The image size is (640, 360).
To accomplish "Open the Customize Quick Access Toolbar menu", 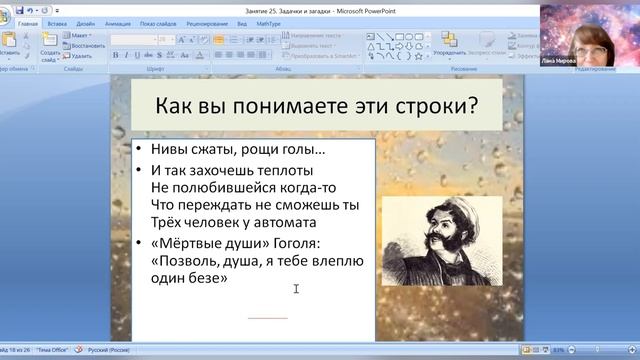I will coord(57,11).
